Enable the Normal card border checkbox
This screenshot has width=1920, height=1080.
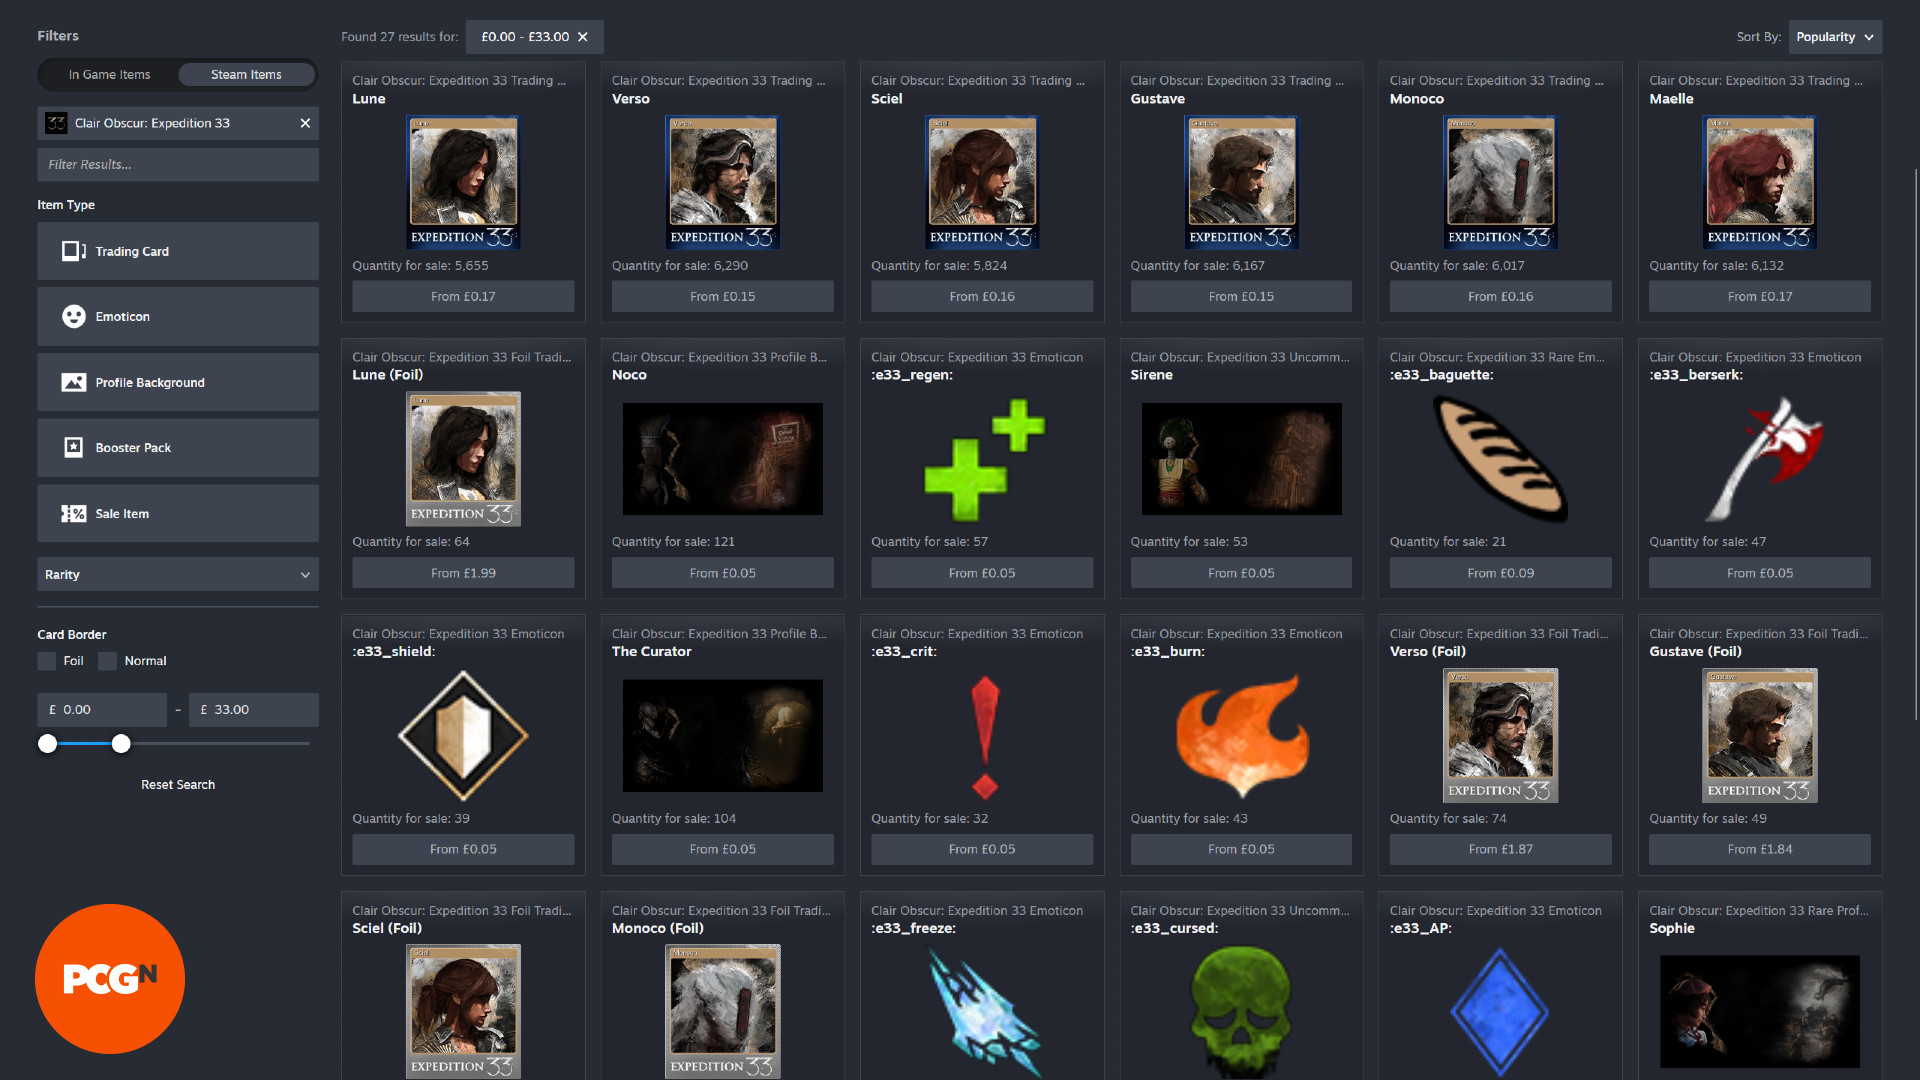(x=107, y=661)
